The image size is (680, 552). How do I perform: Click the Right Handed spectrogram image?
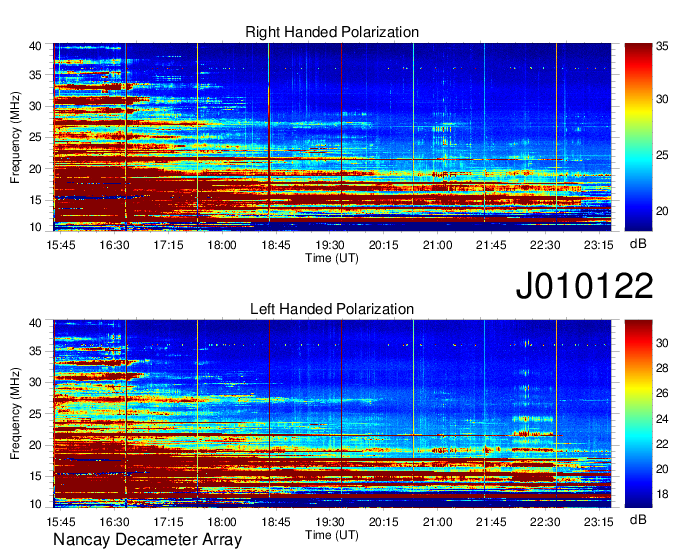pos(332,137)
